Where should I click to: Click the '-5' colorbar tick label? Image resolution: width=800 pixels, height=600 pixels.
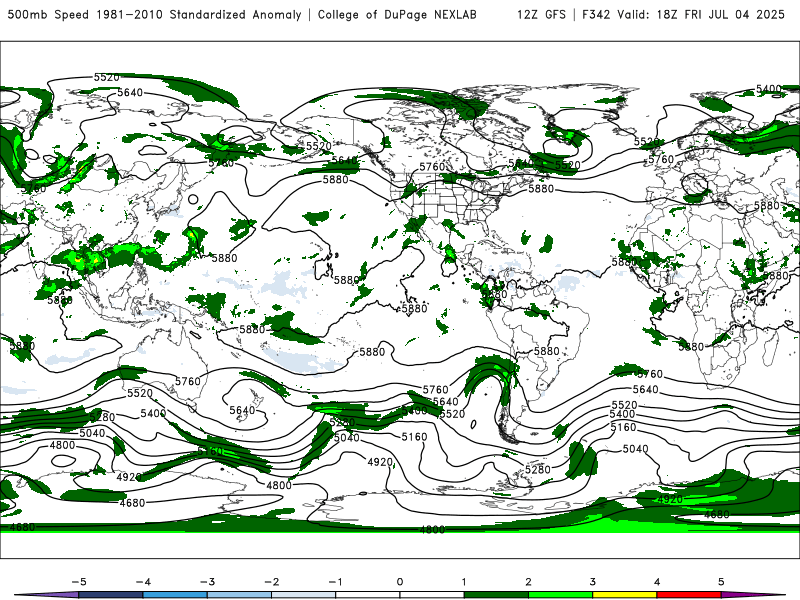pos(79,582)
